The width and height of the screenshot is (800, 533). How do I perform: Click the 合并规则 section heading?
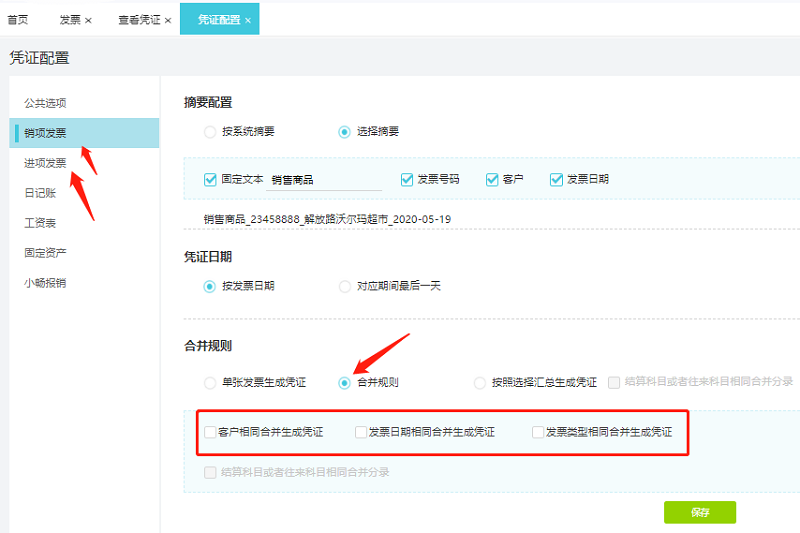click(208, 346)
